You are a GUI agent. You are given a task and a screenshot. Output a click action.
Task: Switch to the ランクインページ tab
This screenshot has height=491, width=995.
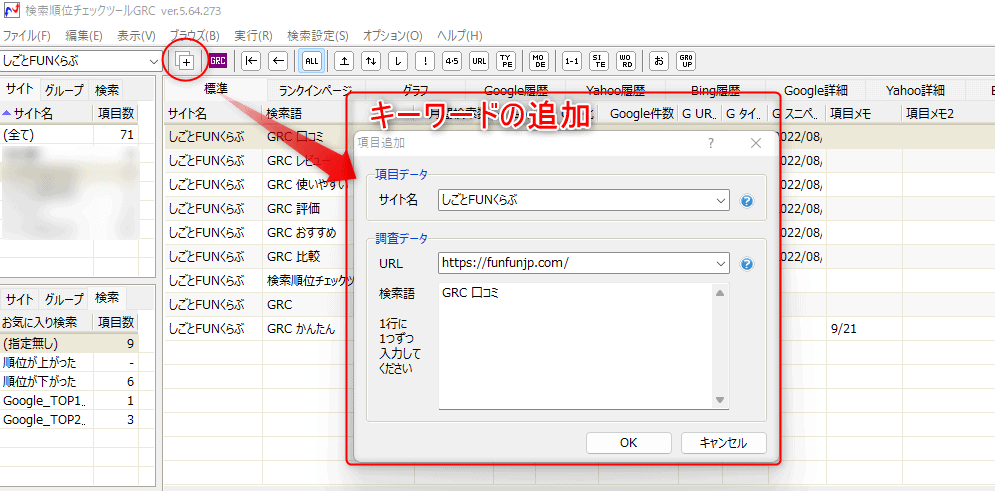click(315, 91)
